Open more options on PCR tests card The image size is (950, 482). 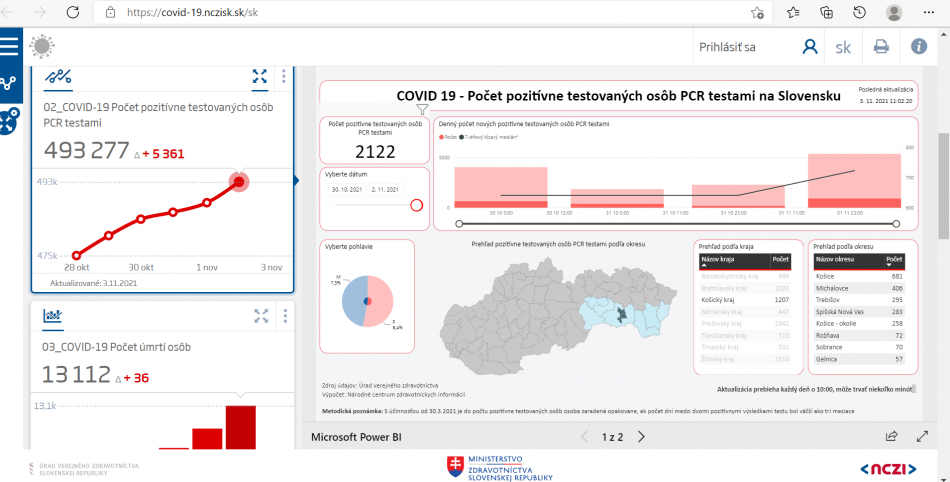[x=284, y=77]
